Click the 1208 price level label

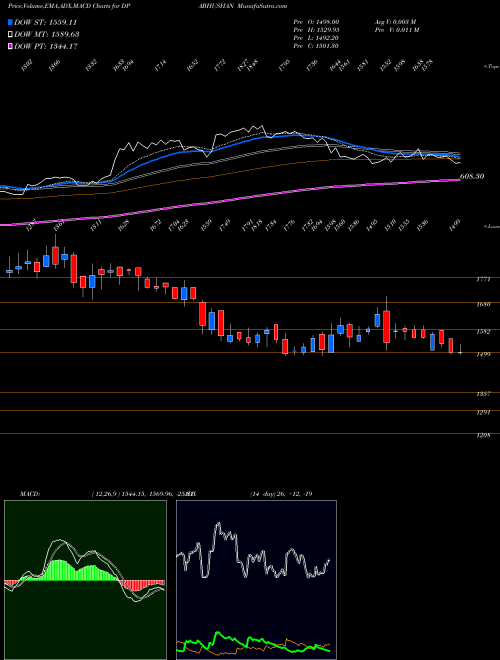pyautogui.click(x=482, y=435)
